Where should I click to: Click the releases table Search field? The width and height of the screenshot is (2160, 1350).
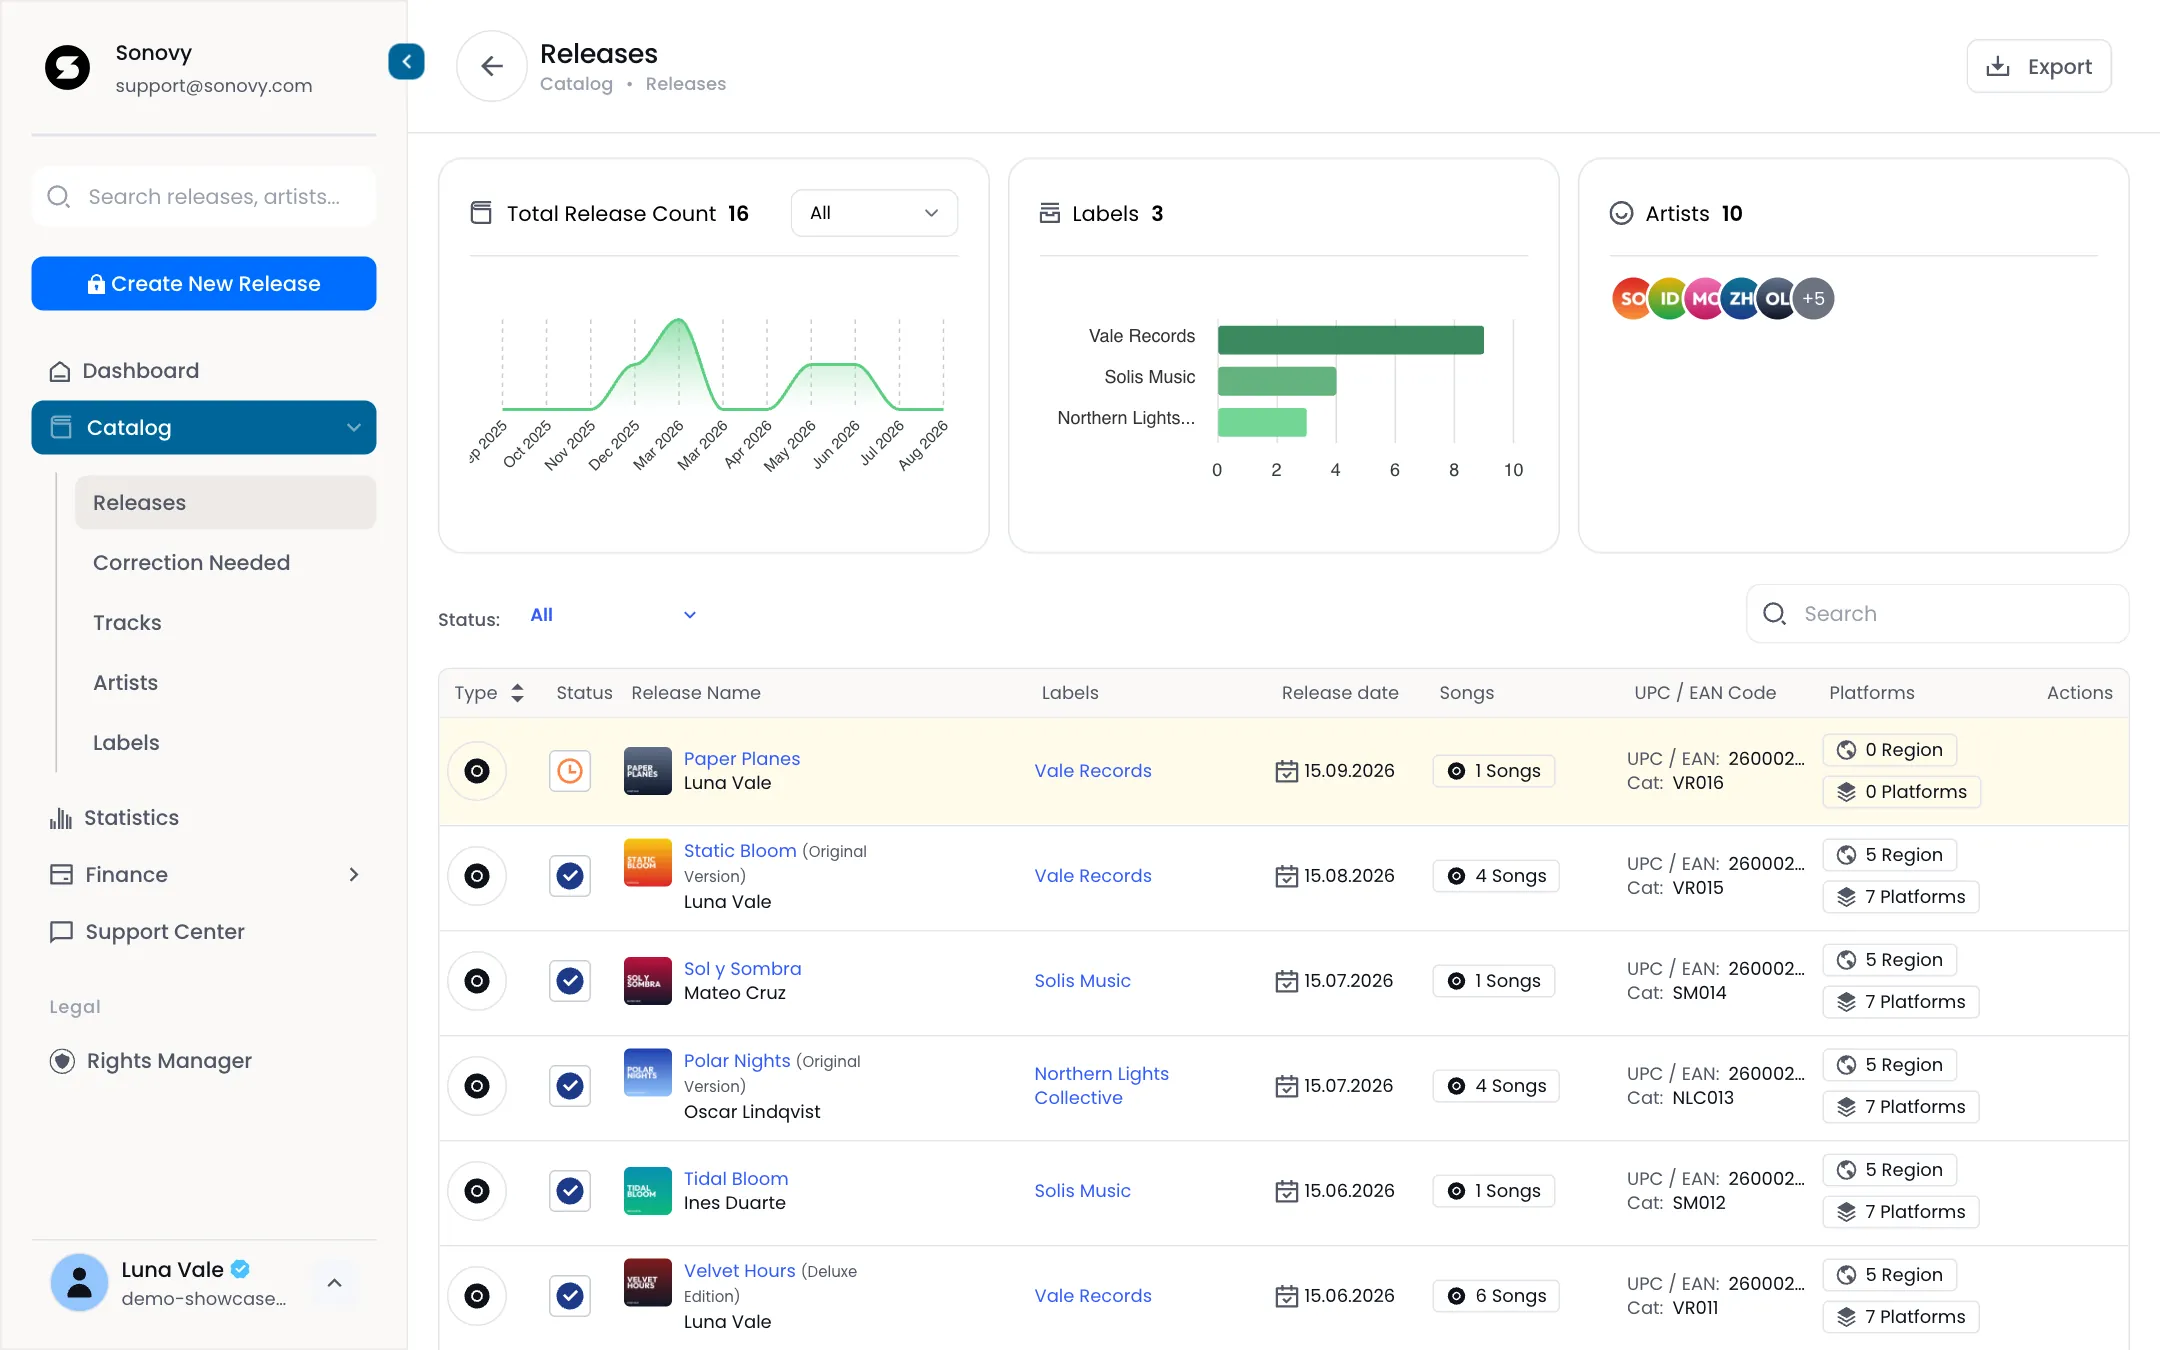pos(1938,614)
